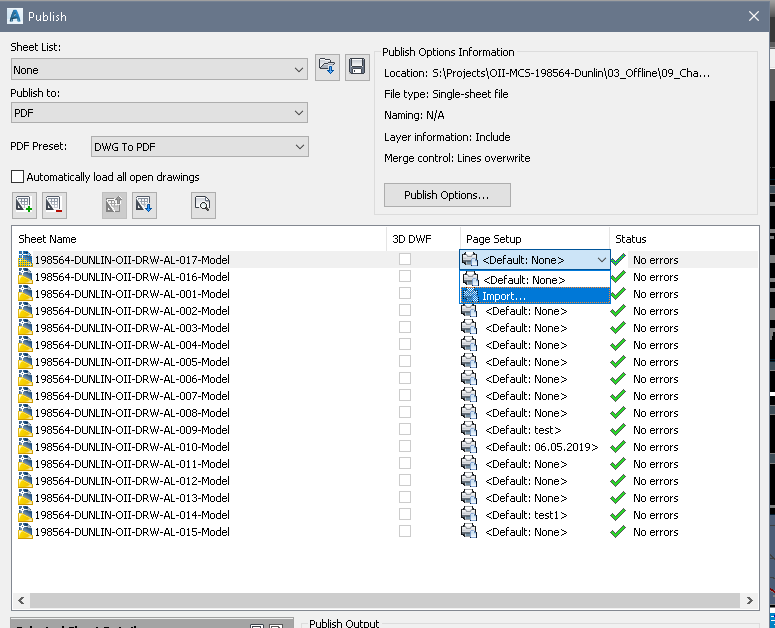The height and width of the screenshot is (628, 775).
Task: Click page setup printer icon for AL-009-Model
Action: tap(469, 430)
